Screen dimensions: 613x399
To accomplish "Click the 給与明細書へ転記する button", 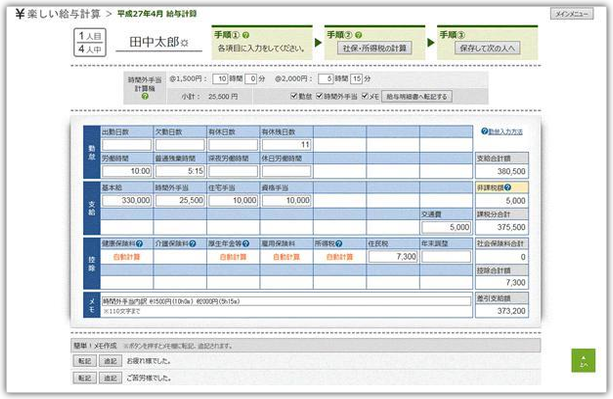I will [x=417, y=97].
